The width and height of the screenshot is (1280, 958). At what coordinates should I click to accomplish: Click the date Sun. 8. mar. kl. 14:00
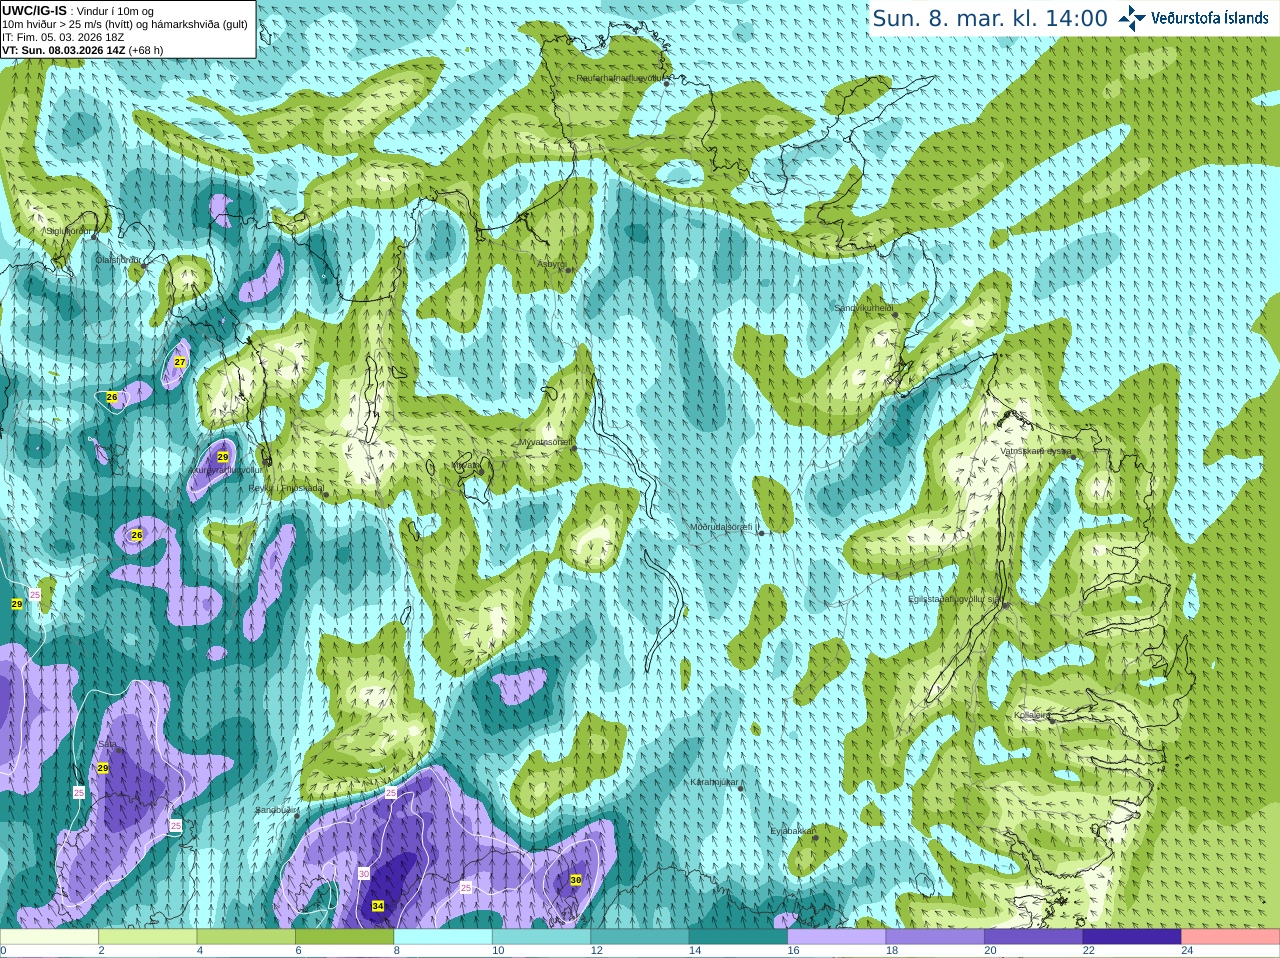click(990, 18)
